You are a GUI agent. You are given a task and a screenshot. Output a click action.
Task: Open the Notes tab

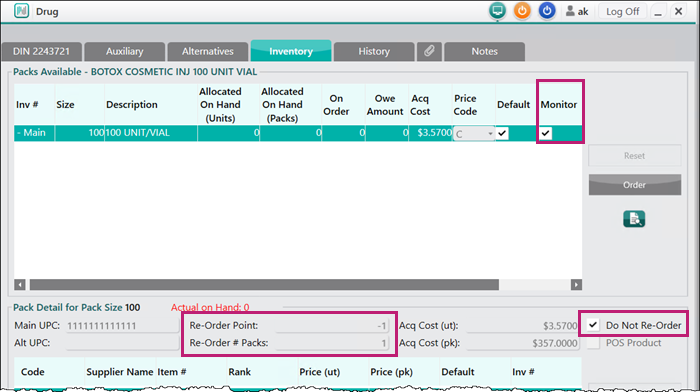pos(484,51)
